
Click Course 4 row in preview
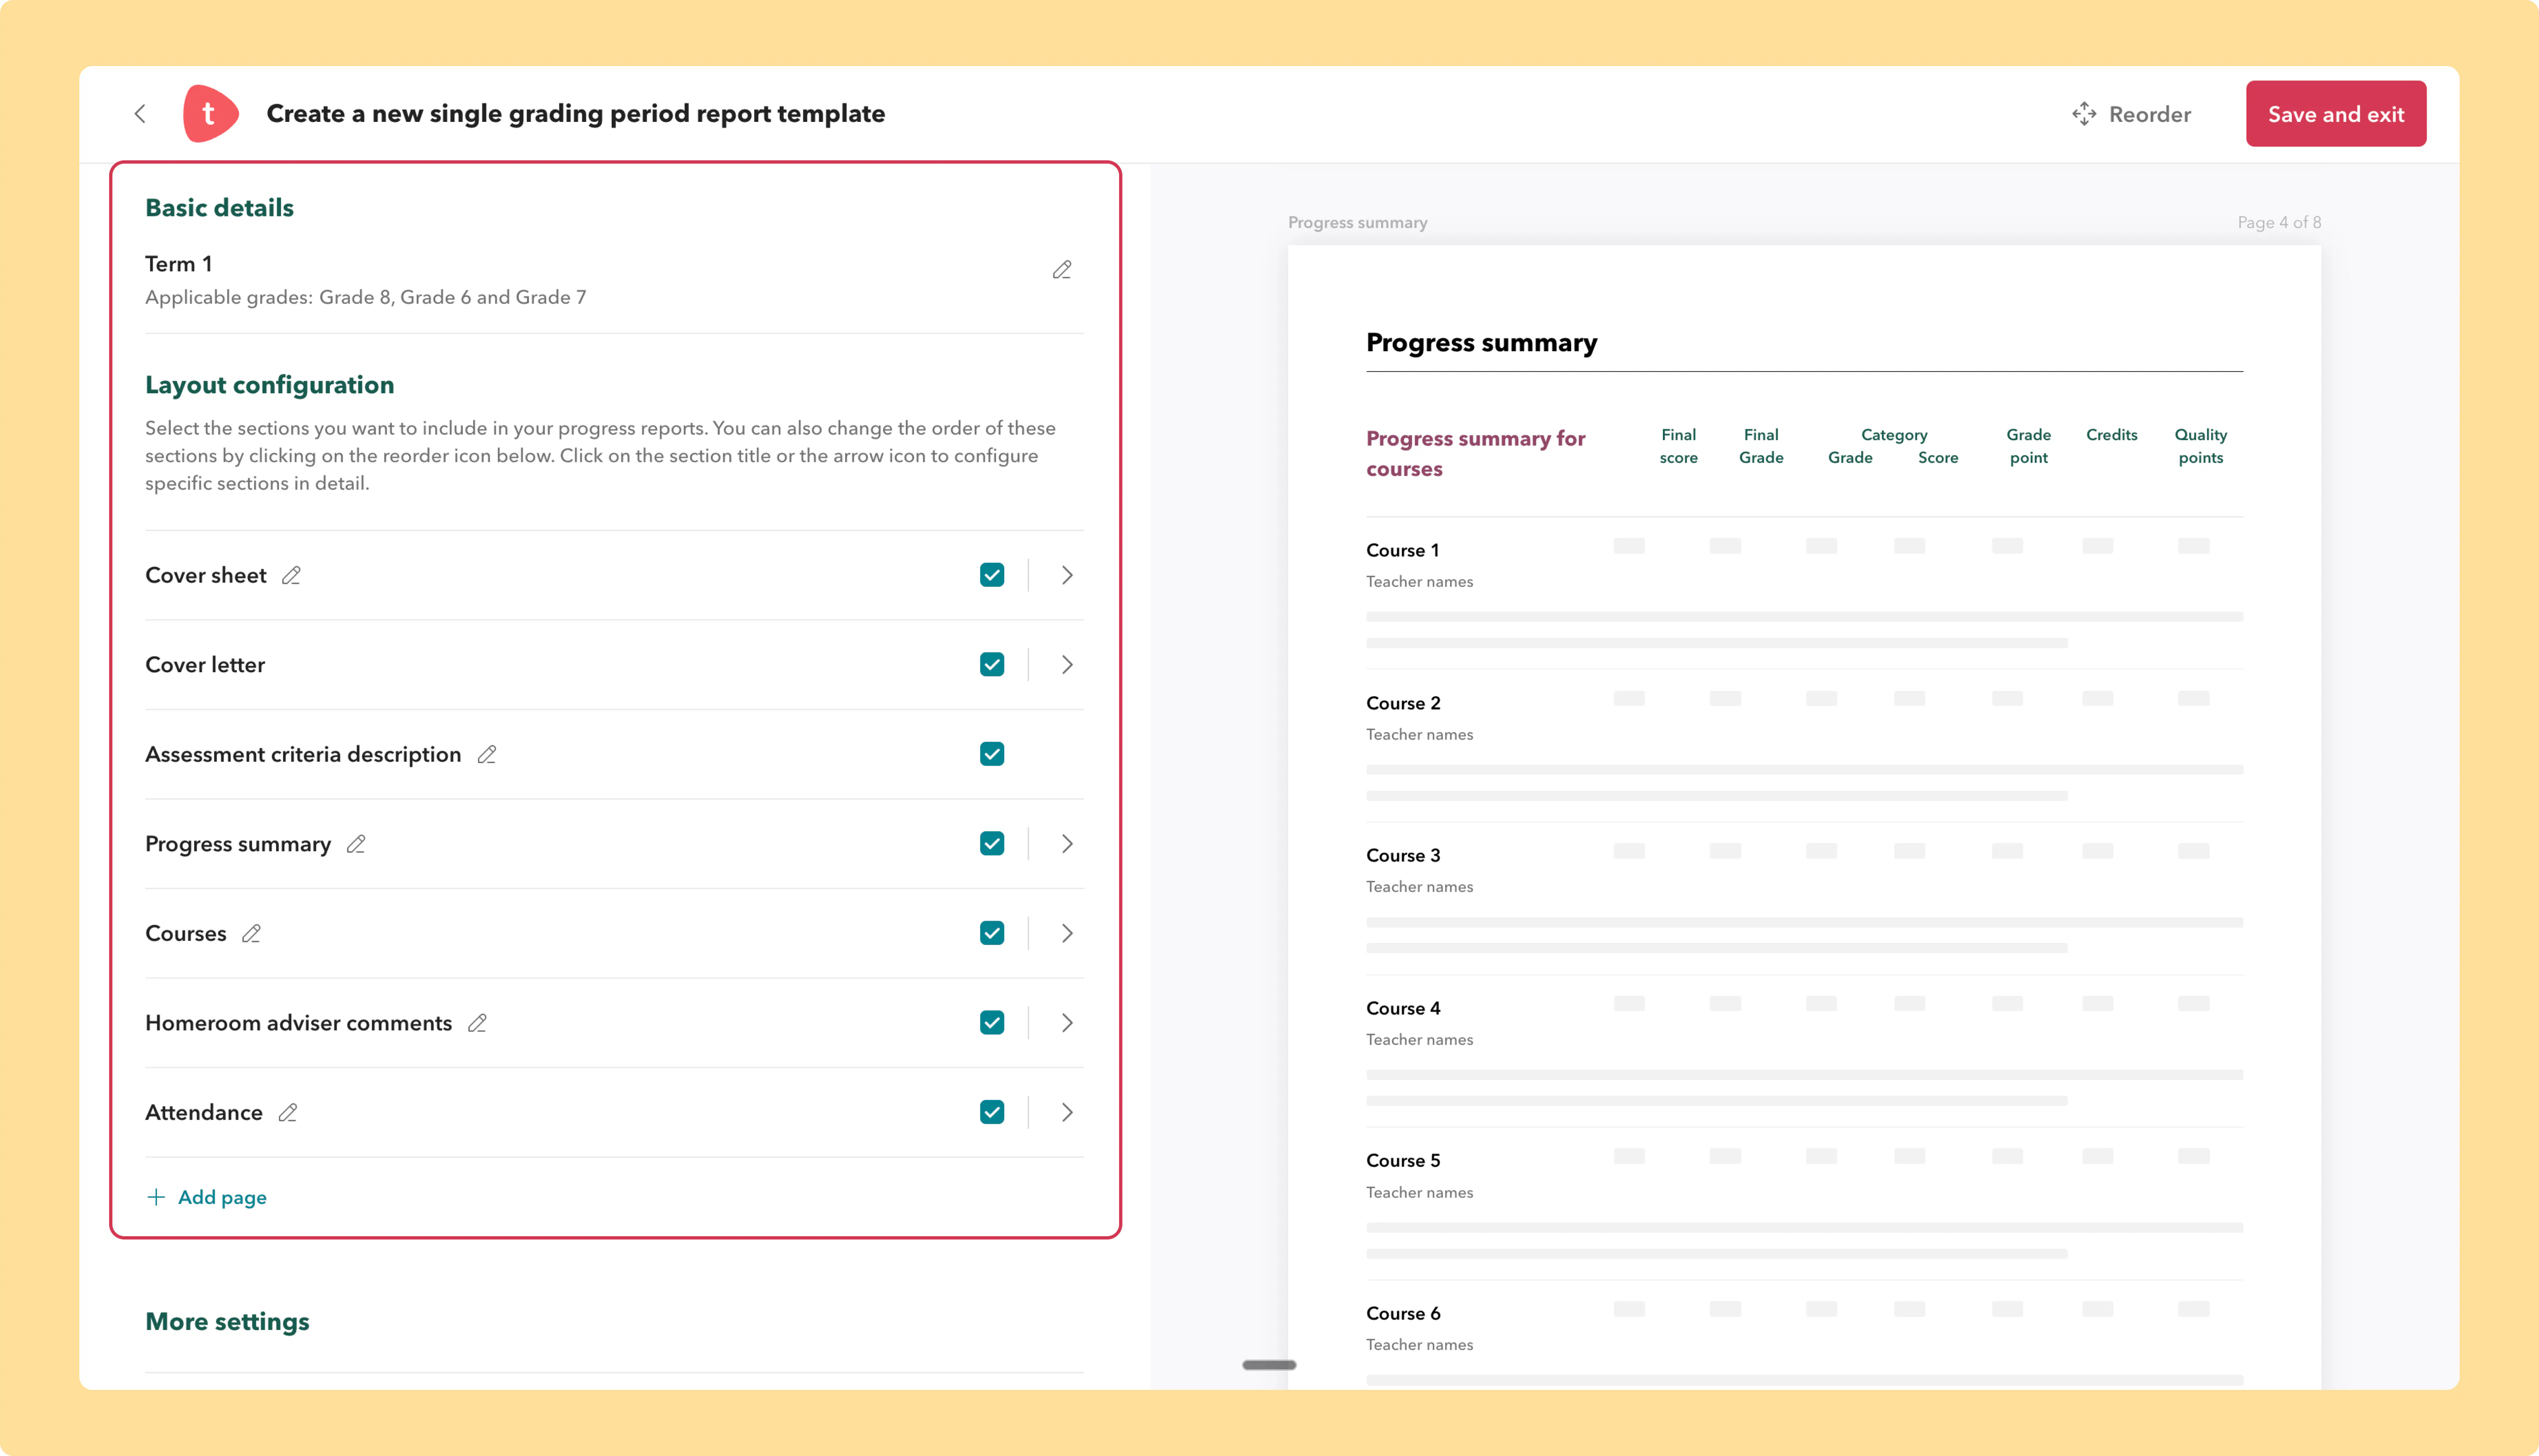pos(1804,1051)
